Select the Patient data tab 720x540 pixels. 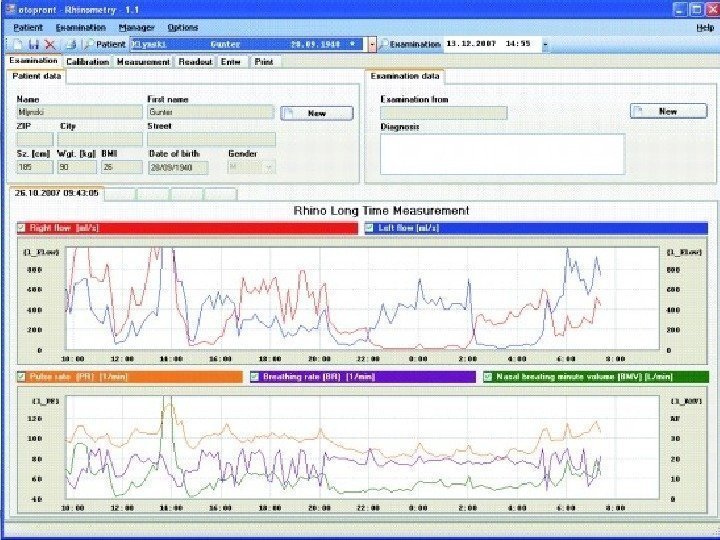coord(37,76)
